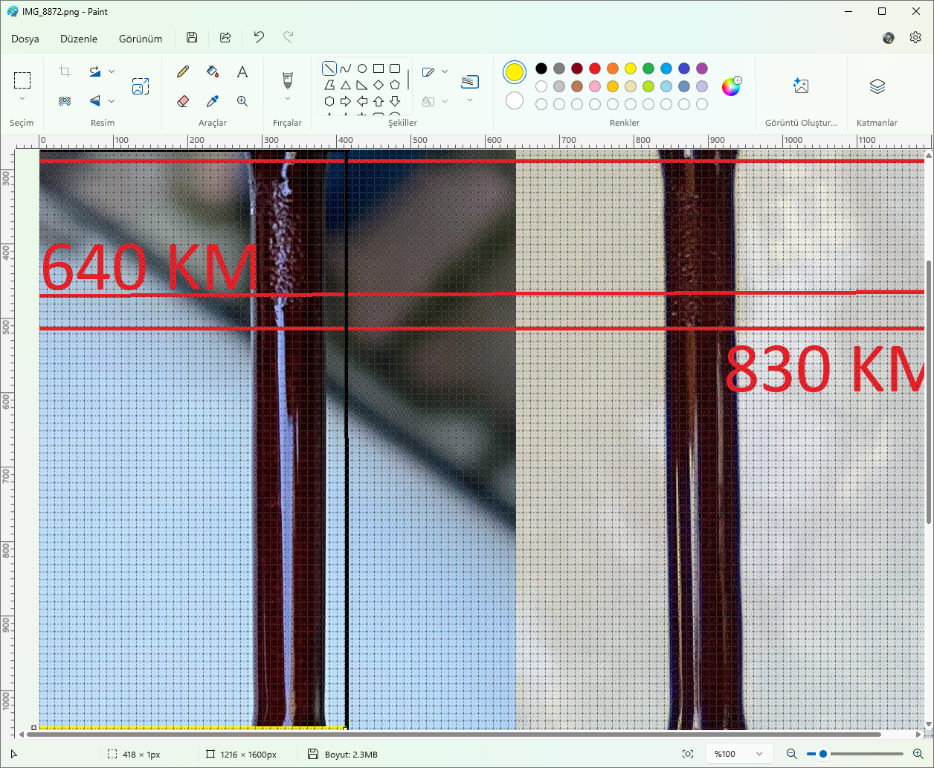Select Color 1 yellow swatch
The height and width of the screenshot is (768, 934).
point(514,73)
